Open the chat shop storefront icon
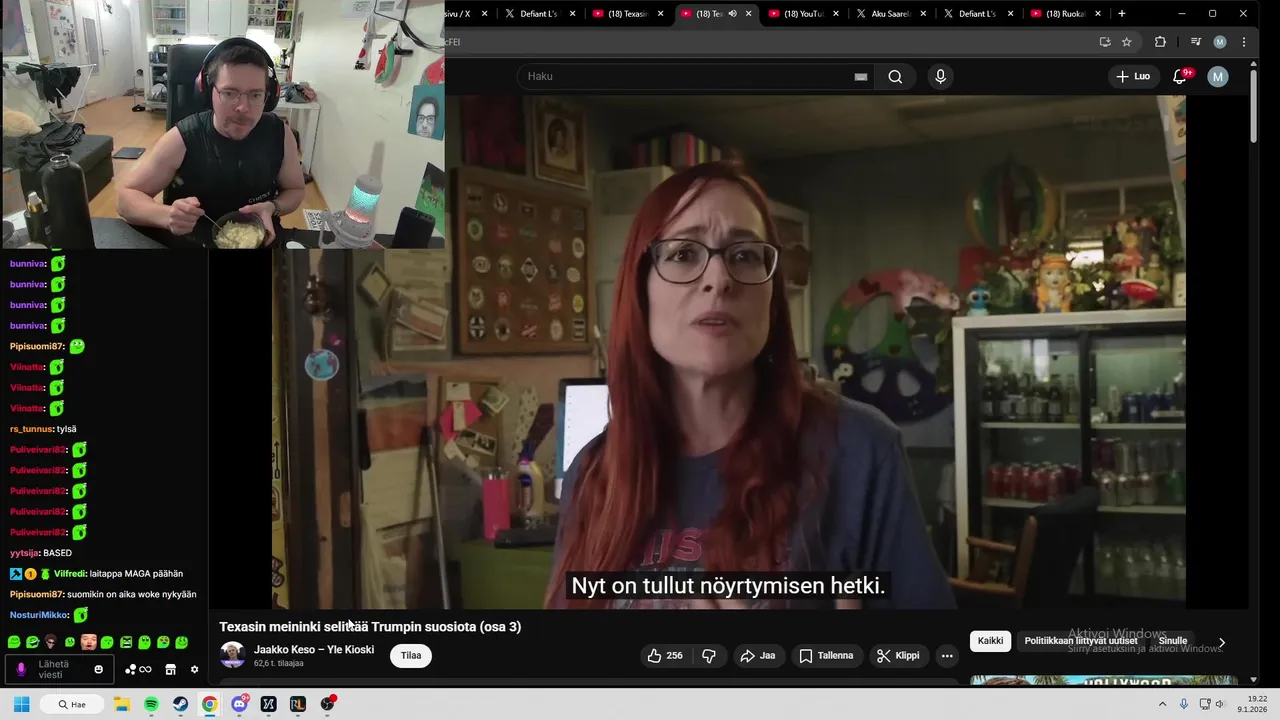This screenshot has width=1280, height=720. [x=171, y=669]
